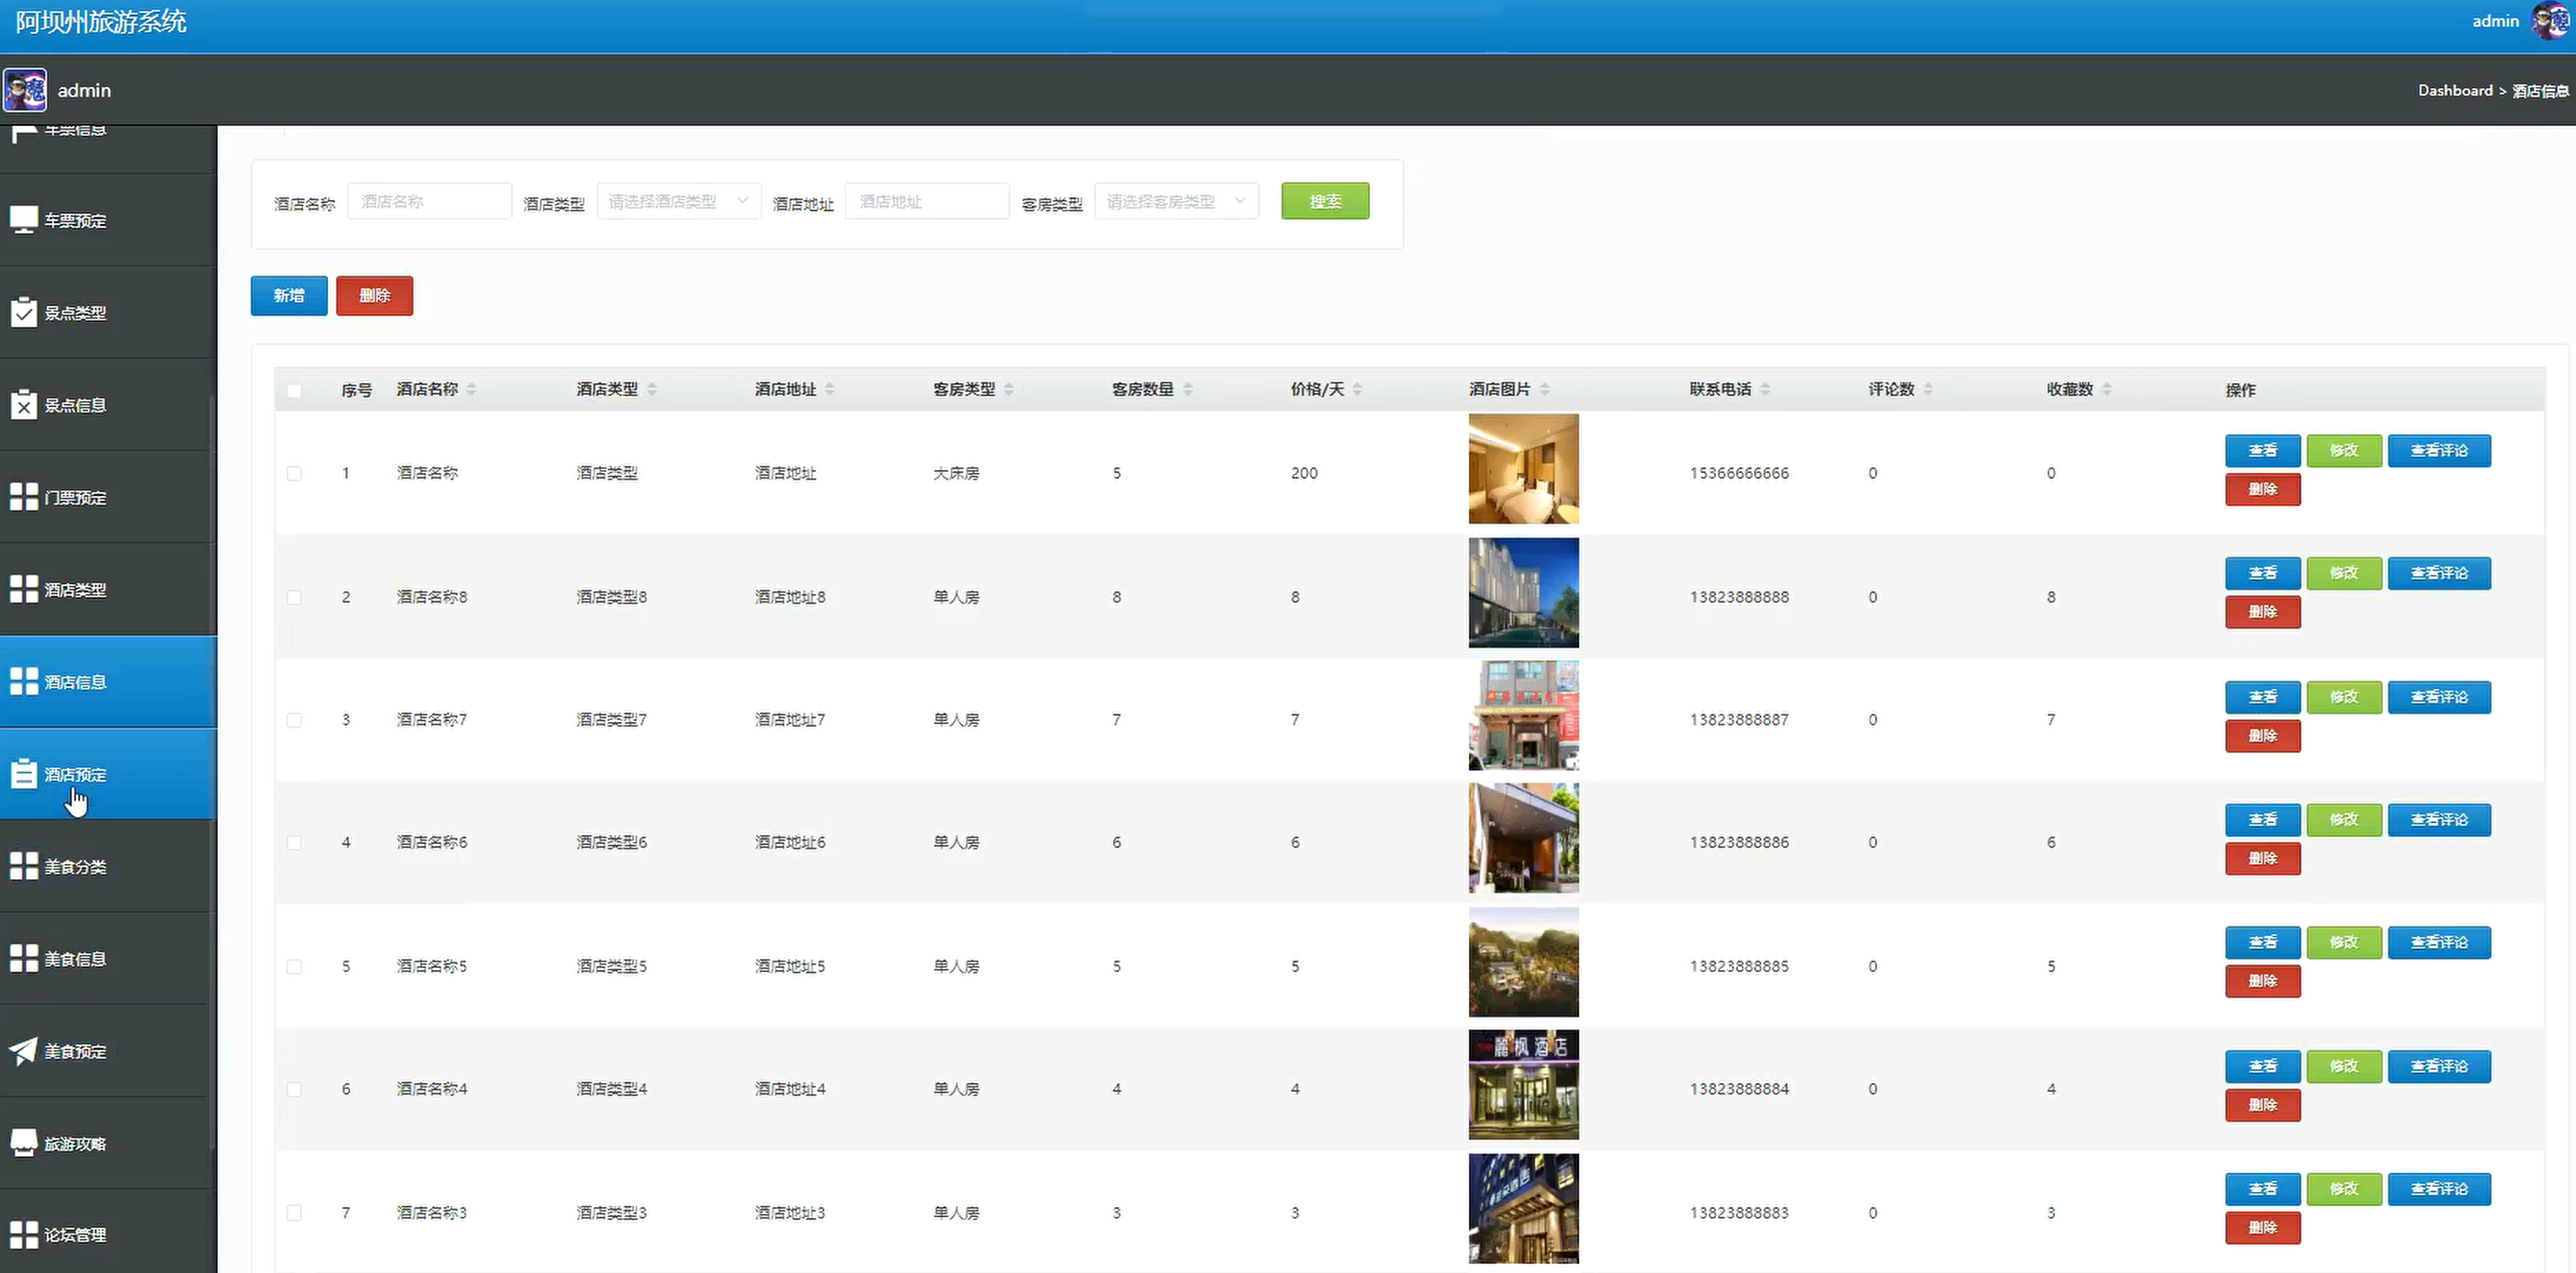Click the 阿坝州旅游系统 title
Viewport: 2576px width, 1273px height.
click(x=101, y=22)
